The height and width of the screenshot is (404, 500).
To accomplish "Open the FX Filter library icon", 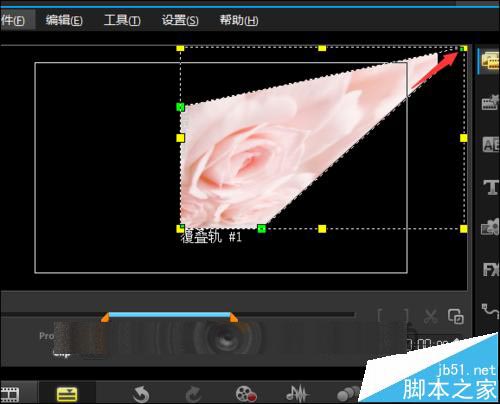I will pyautogui.click(x=491, y=269).
